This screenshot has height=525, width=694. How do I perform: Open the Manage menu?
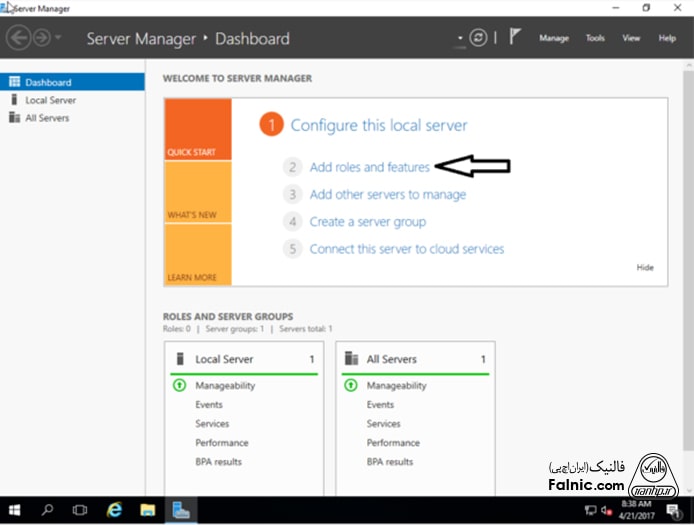(x=553, y=39)
